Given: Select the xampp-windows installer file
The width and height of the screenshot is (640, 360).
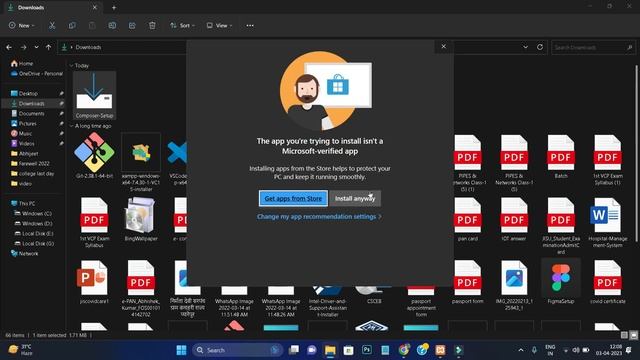Looking at the screenshot, I should 141,162.
